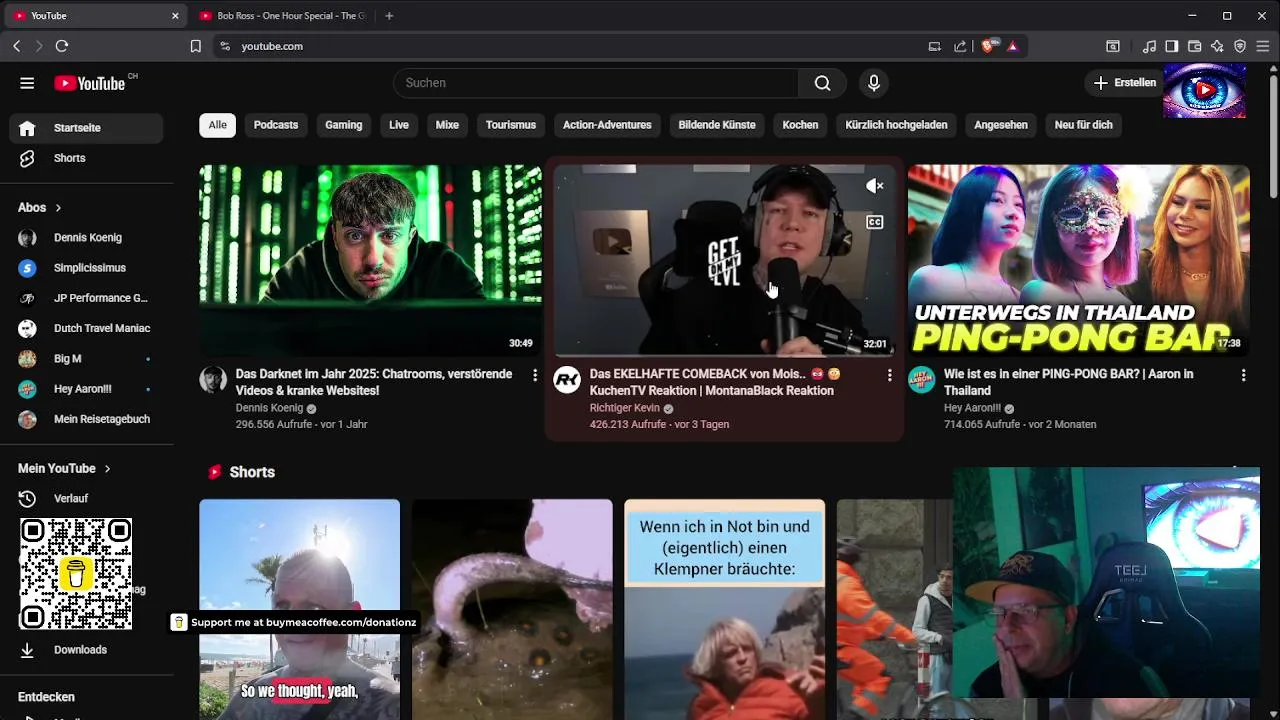Click the share icon in address bar

[961, 46]
